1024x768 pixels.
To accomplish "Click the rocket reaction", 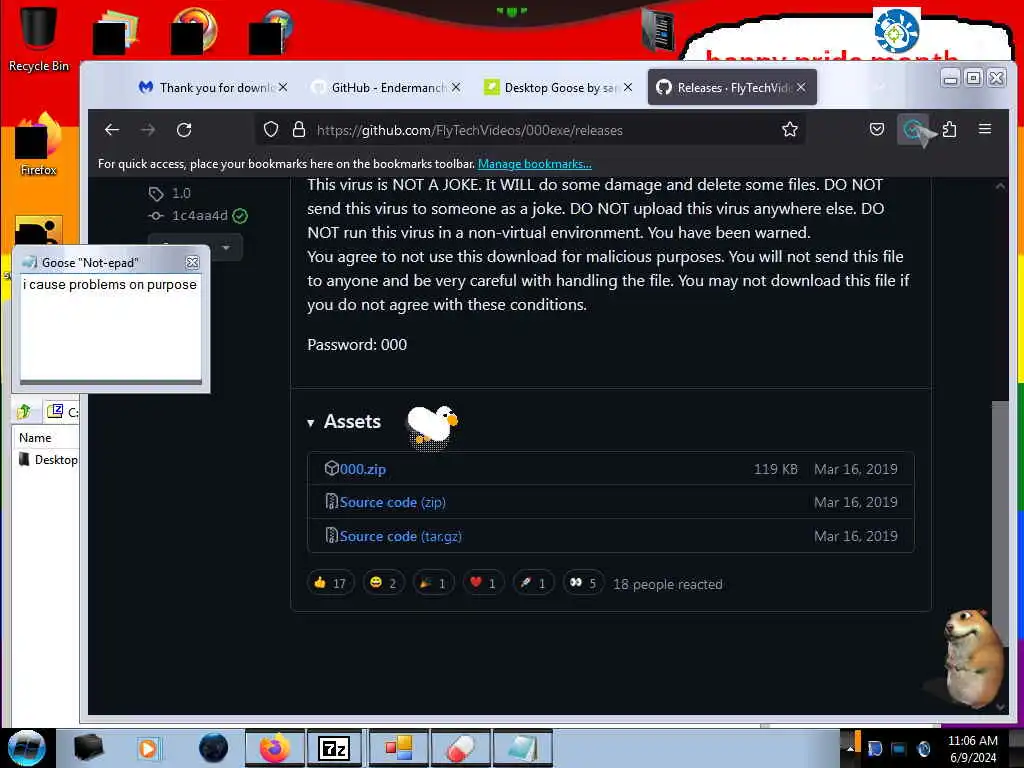I will click(x=533, y=583).
